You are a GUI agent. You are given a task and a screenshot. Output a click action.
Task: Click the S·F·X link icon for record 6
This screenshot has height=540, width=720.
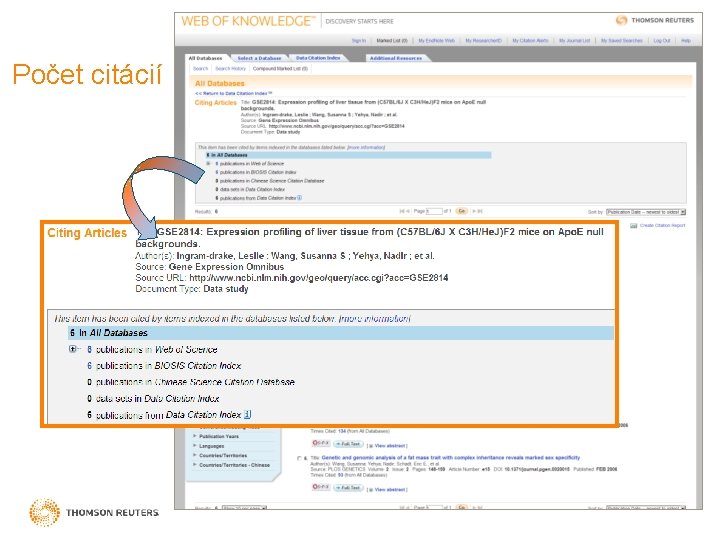[321, 487]
